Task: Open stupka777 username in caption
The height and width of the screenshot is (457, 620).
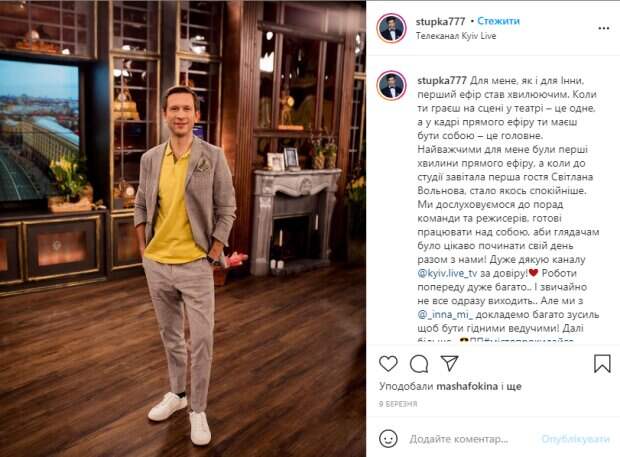Action: [x=442, y=81]
